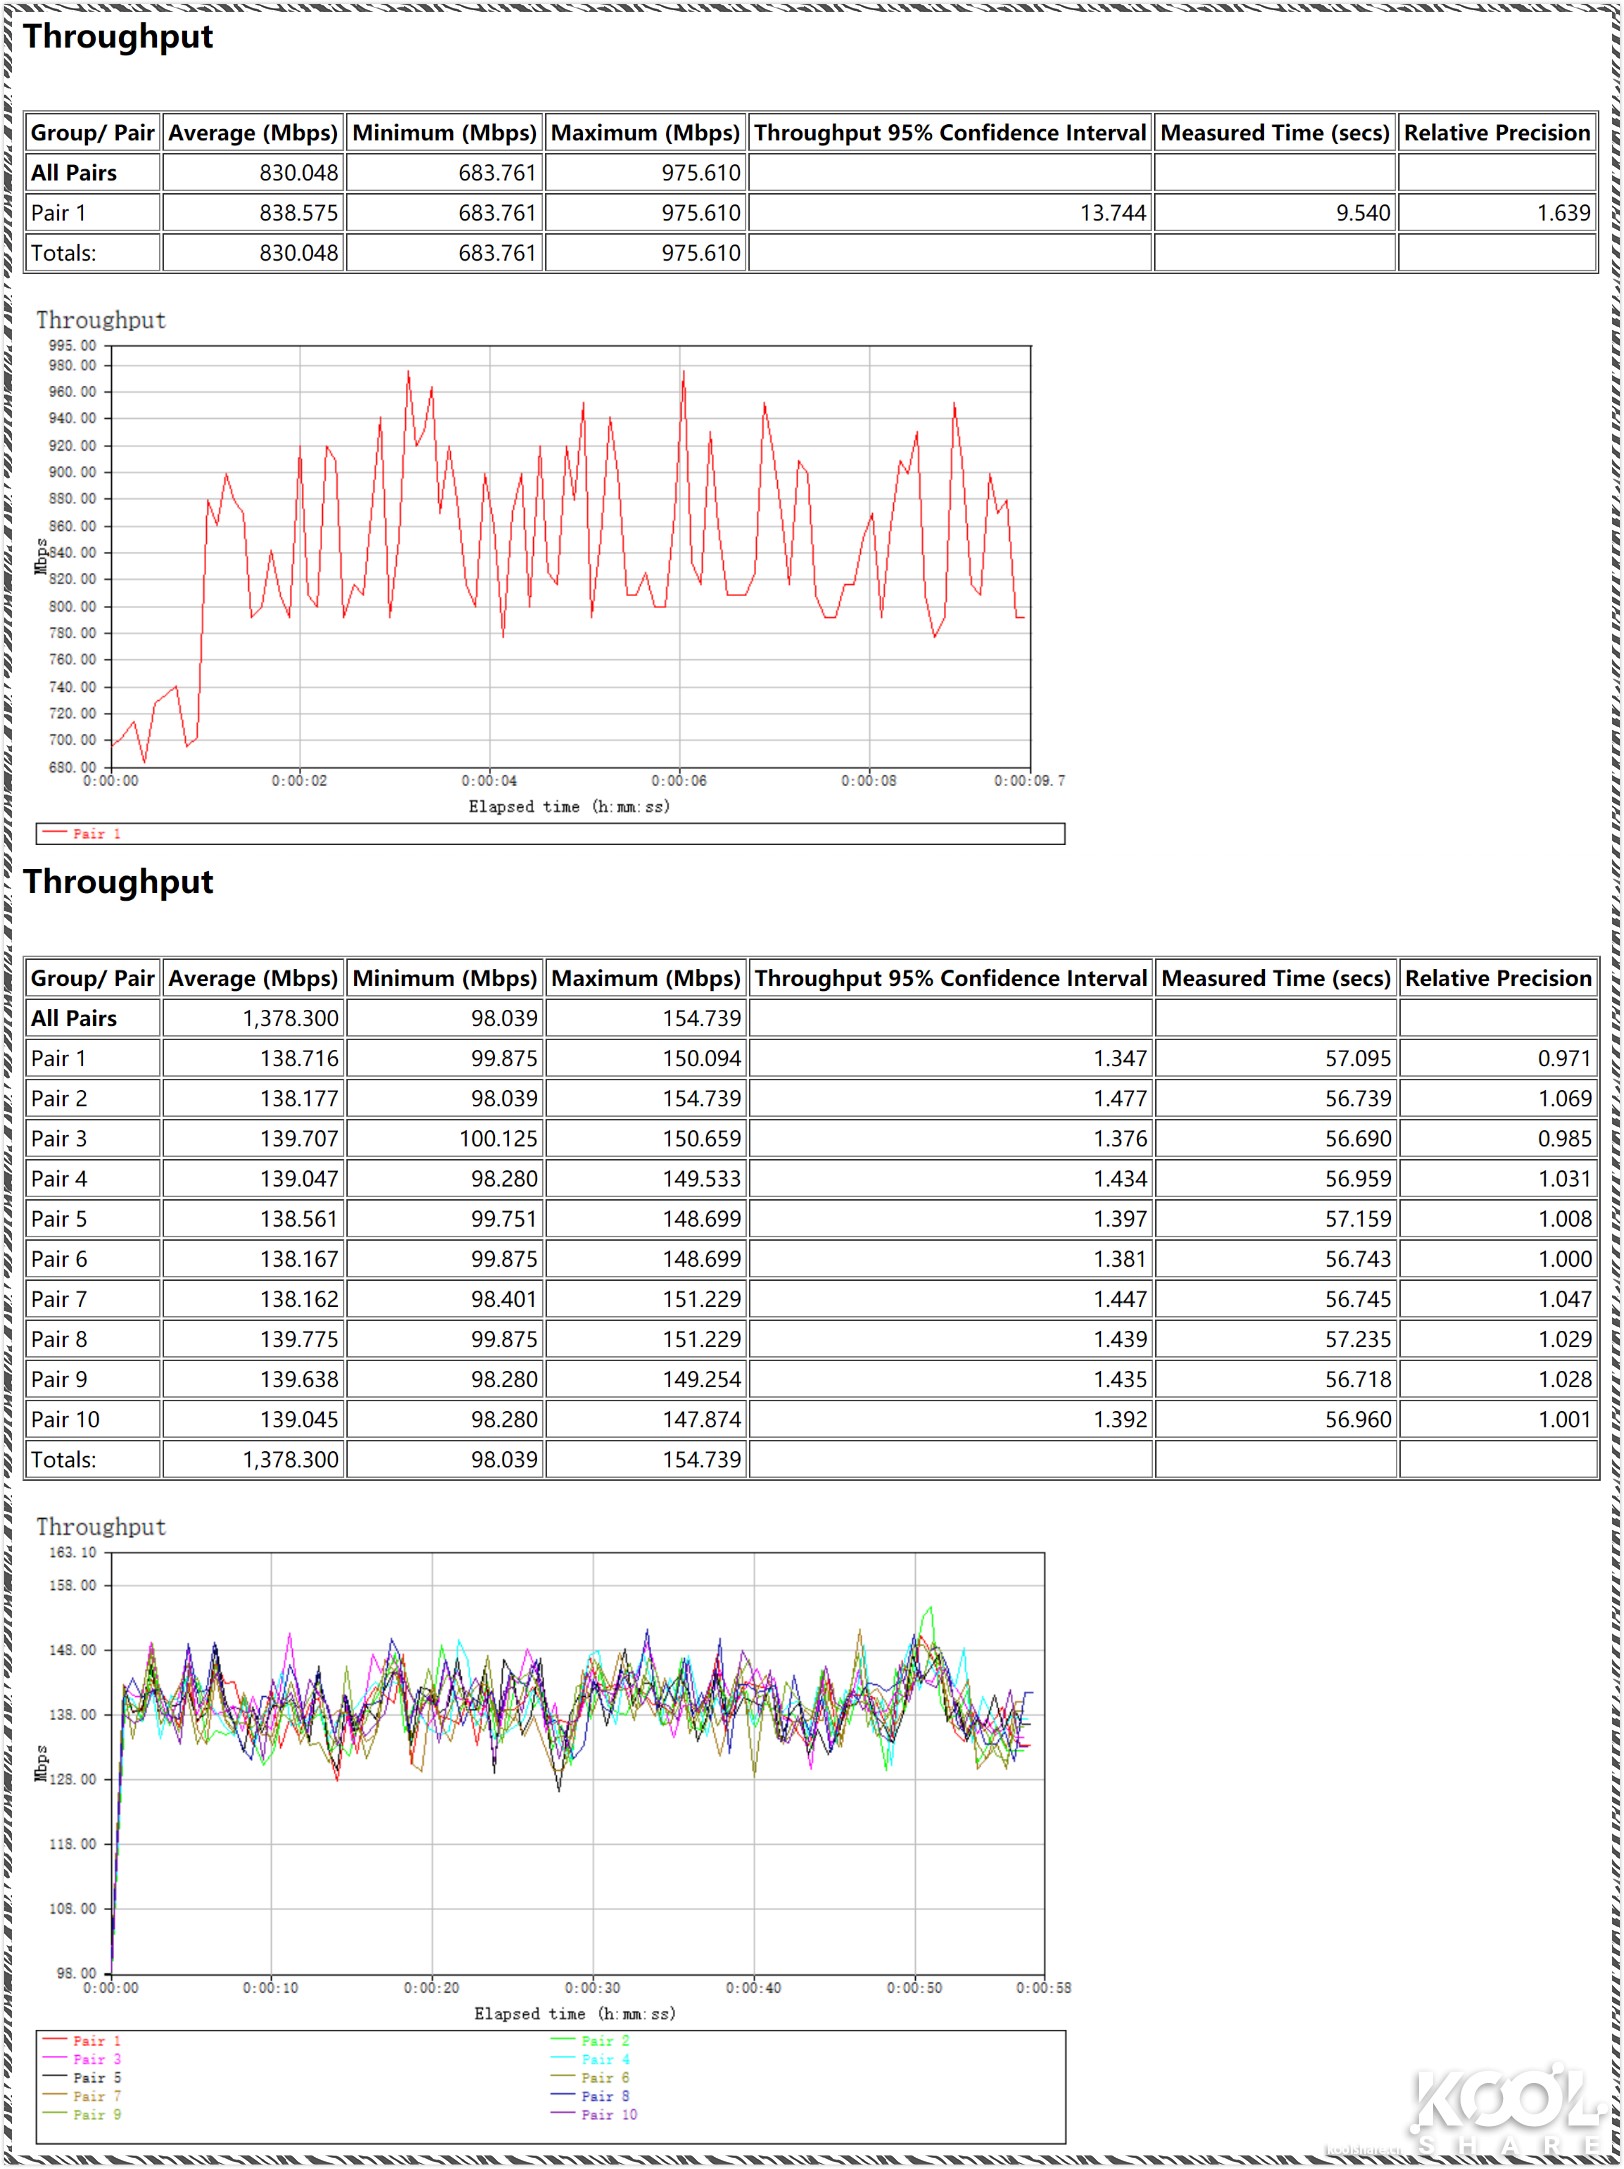The image size is (1624, 2169).
Task: Click the 0:00:30 tick on second chart
Action: (x=592, y=1987)
